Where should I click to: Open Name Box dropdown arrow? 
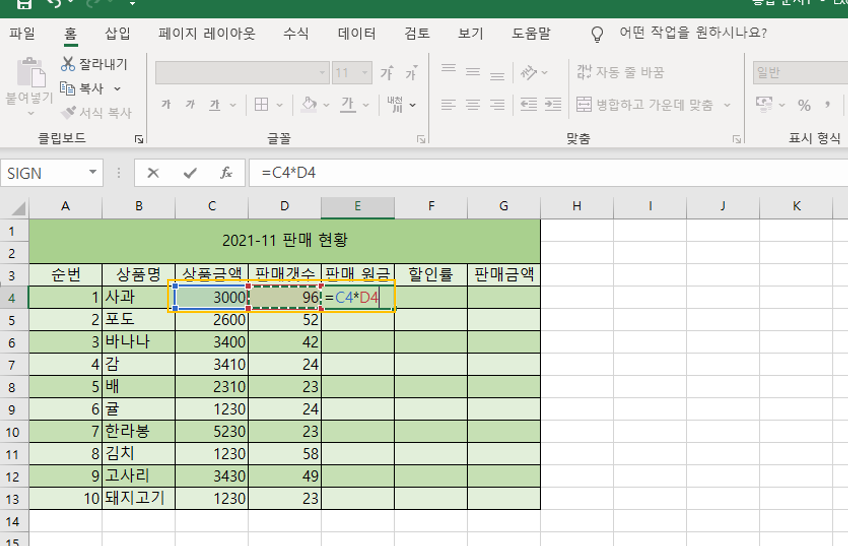[x=93, y=172]
